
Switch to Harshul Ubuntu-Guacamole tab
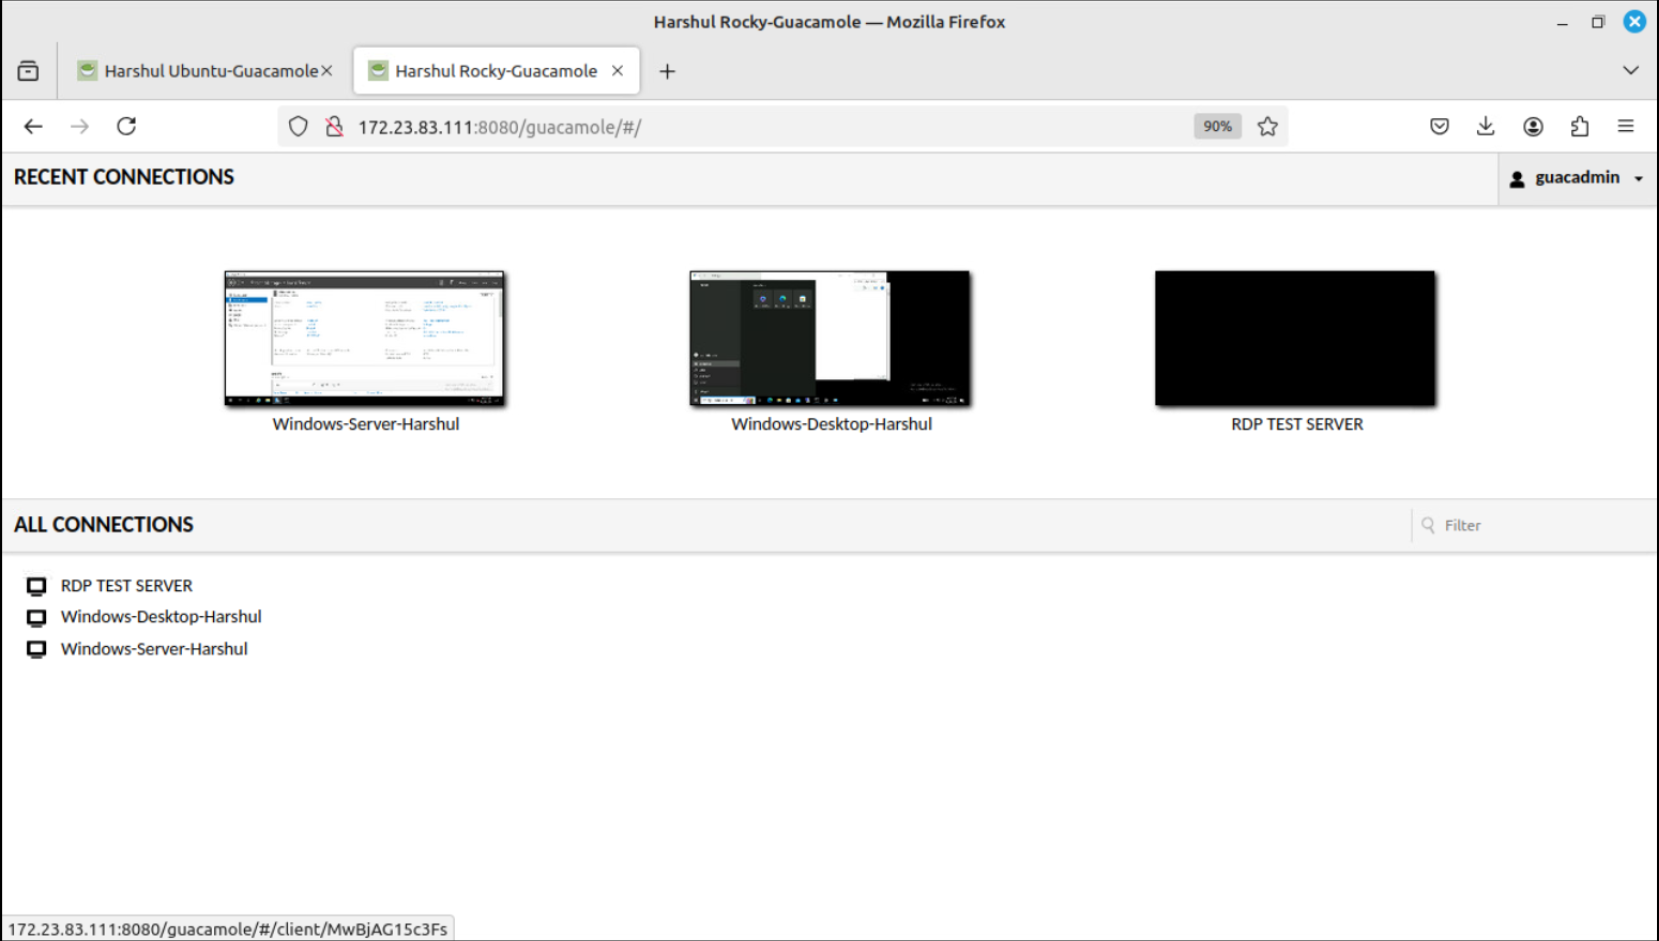[204, 71]
